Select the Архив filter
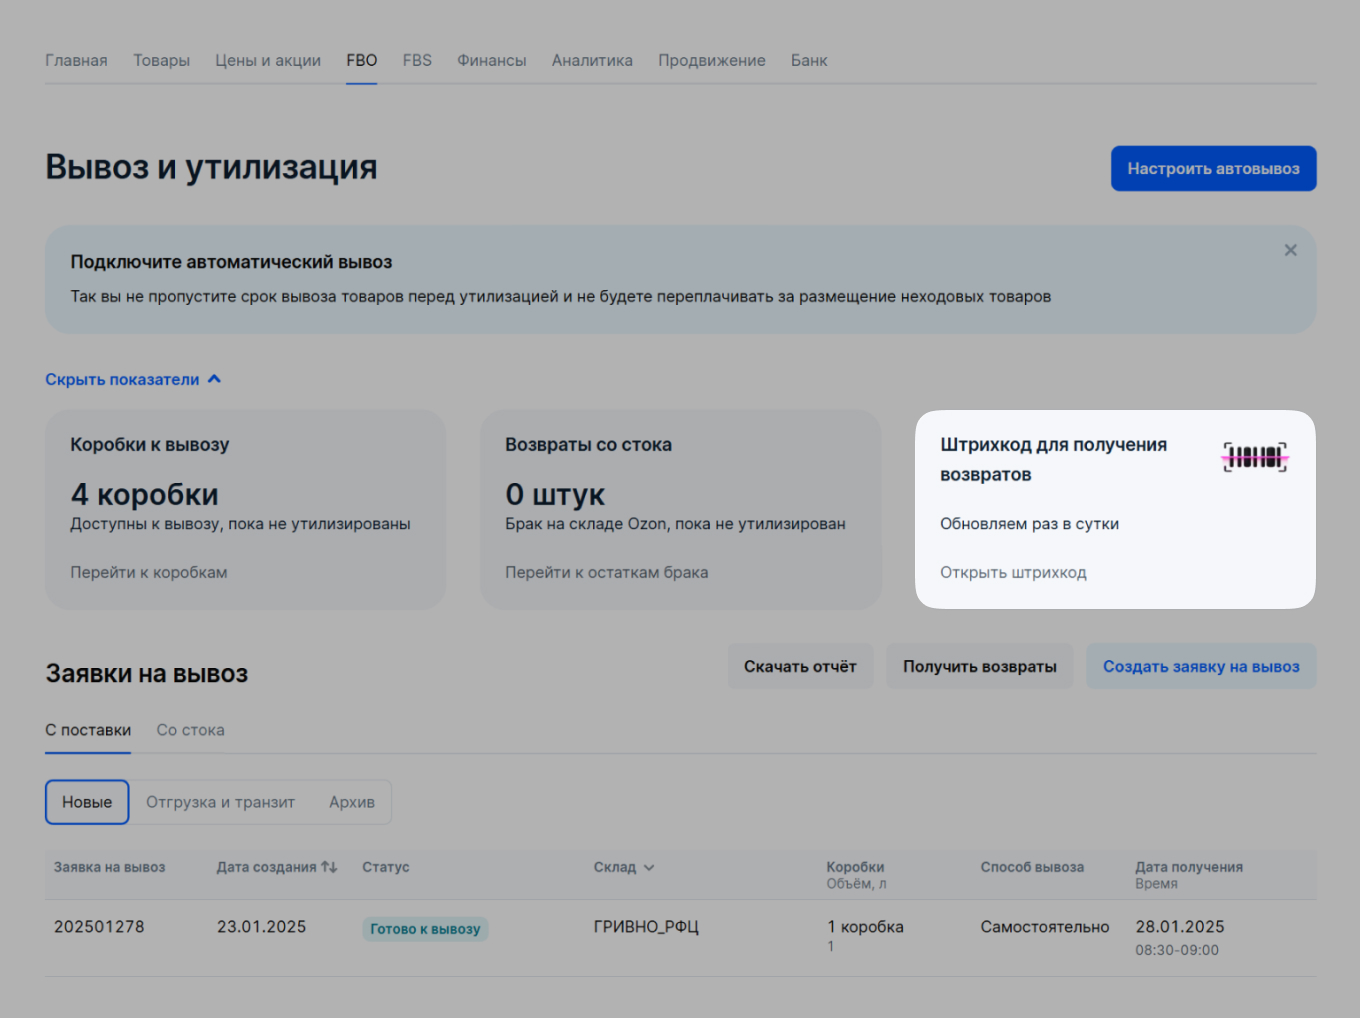This screenshot has height=1018, width=1360. [x=352, y=801]
